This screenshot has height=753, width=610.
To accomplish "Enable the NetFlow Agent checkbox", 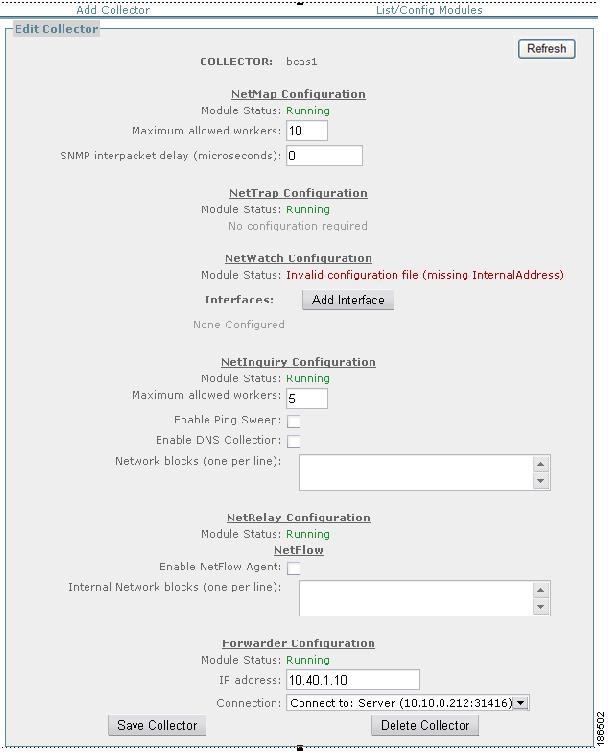I will coord(294,568).
